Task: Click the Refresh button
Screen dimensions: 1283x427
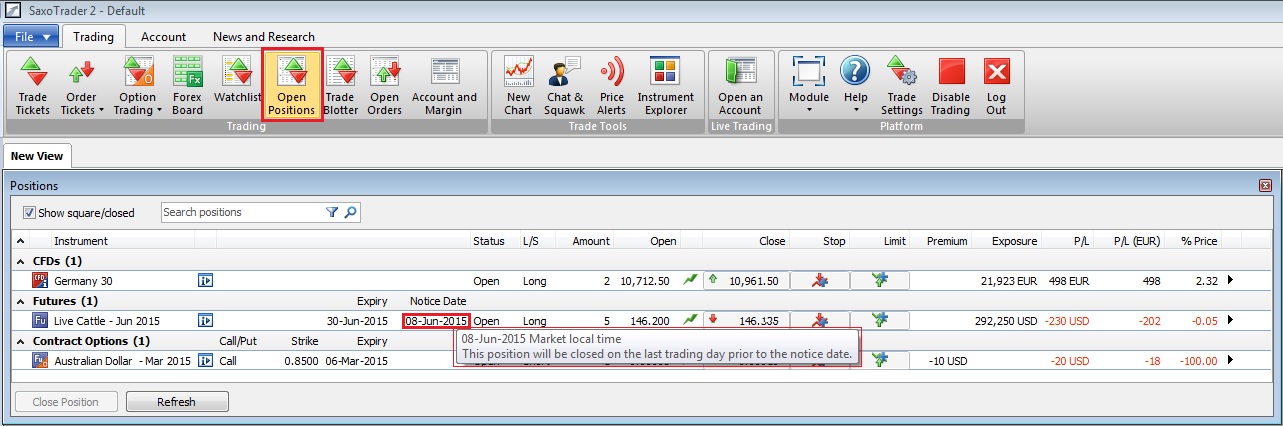Action: pyautogui.click(x=177, y=402)
